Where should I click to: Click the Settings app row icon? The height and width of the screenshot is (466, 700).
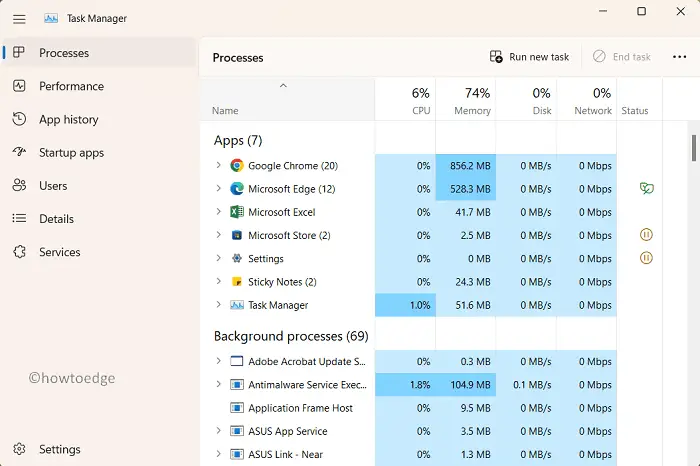pos(237,258)
